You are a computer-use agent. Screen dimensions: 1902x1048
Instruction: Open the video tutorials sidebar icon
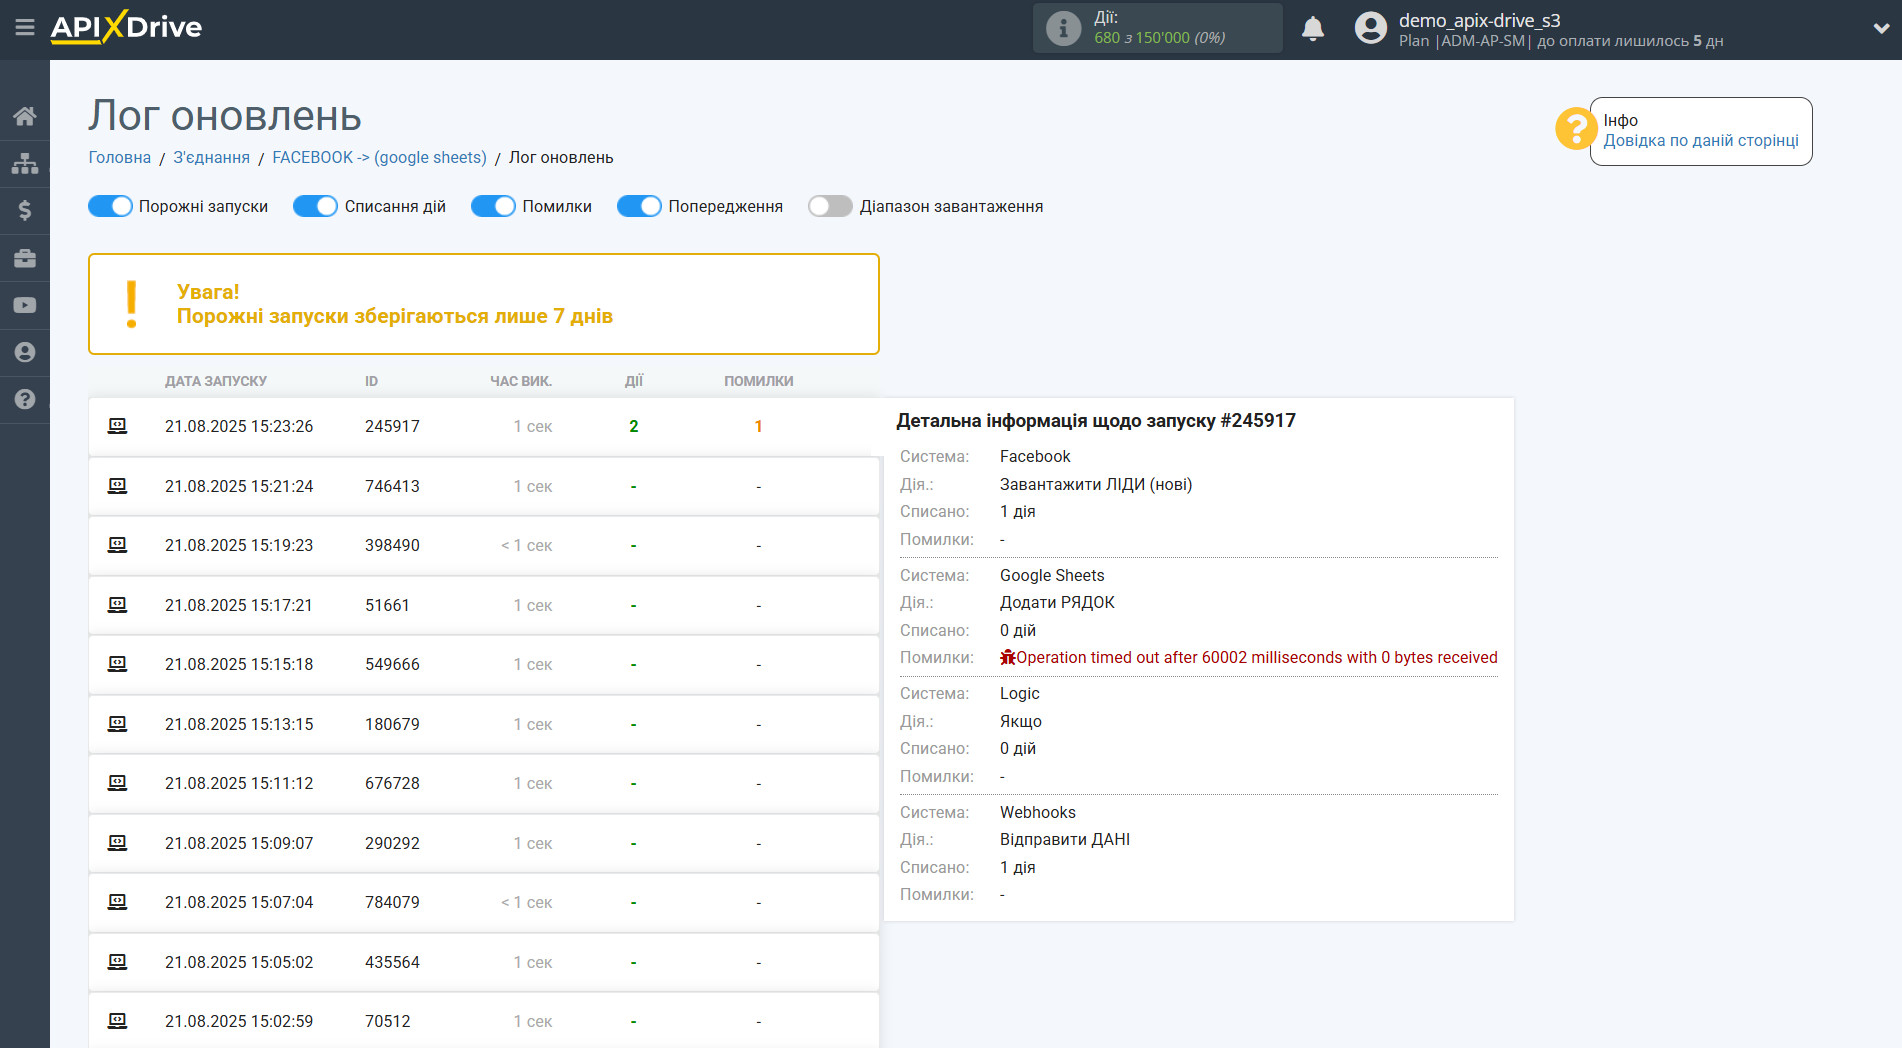click(25, 305)
